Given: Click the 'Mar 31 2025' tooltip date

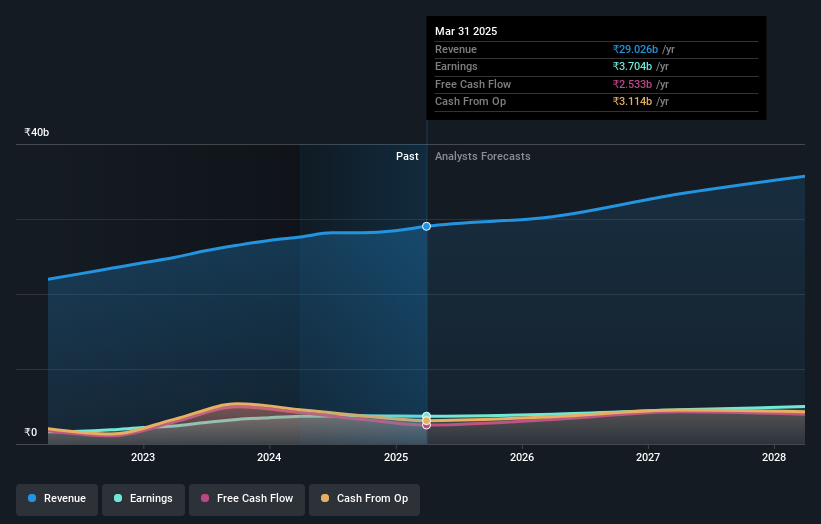Looking at the screenshot, I should [466, 31].
